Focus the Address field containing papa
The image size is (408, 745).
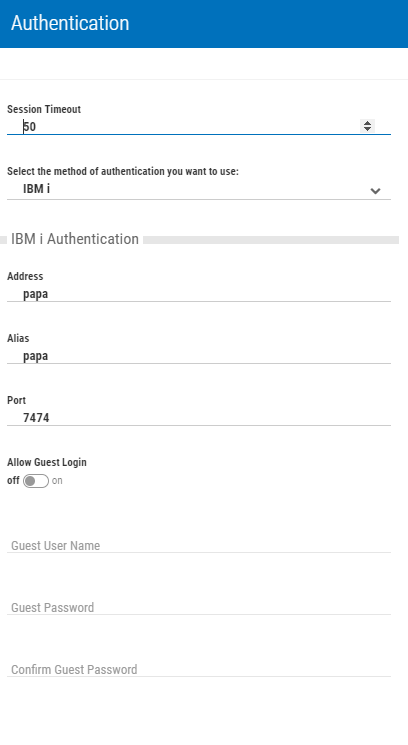click(199, 294)
